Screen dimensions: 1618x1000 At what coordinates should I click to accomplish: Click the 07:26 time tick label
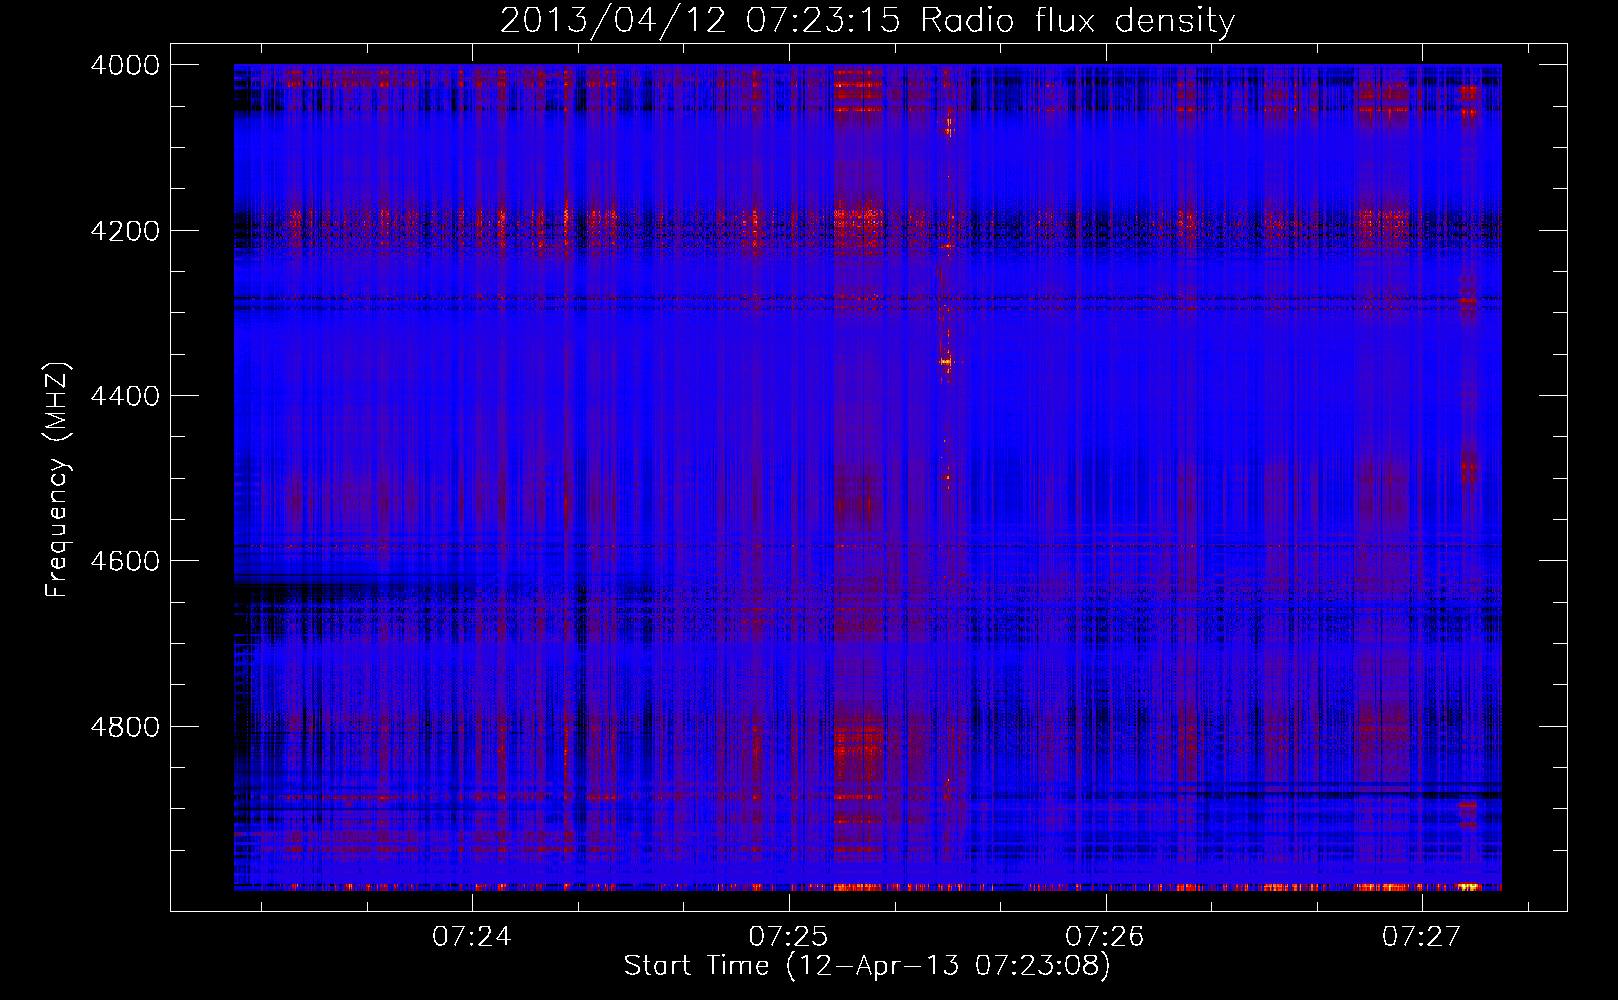(1105, 937)
